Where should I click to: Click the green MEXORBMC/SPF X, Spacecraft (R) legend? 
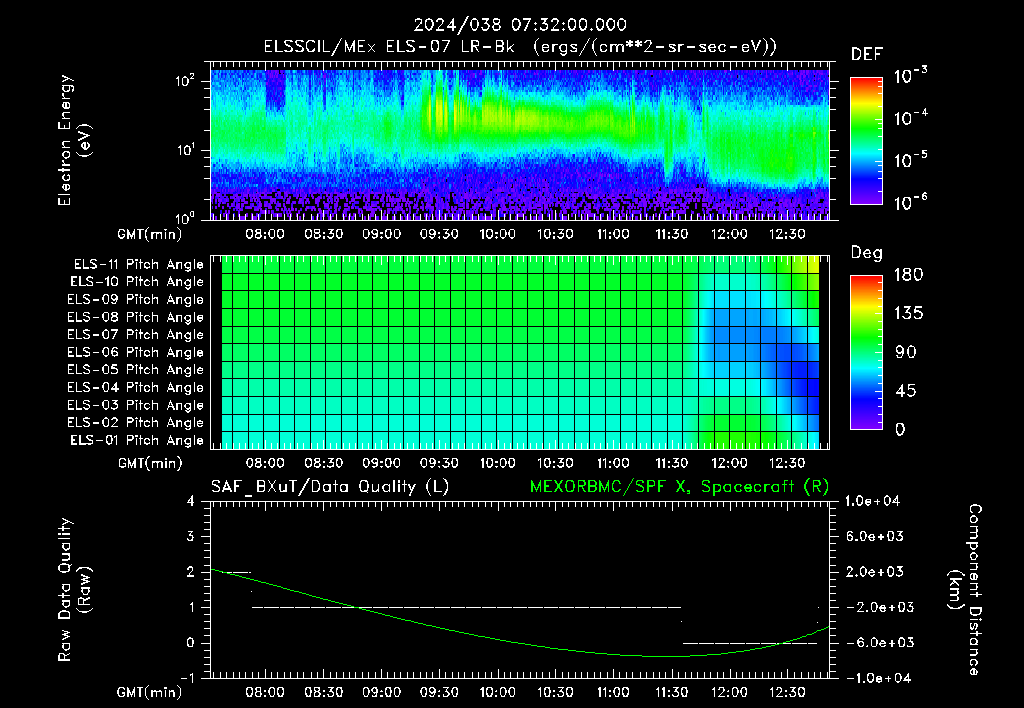679,487
